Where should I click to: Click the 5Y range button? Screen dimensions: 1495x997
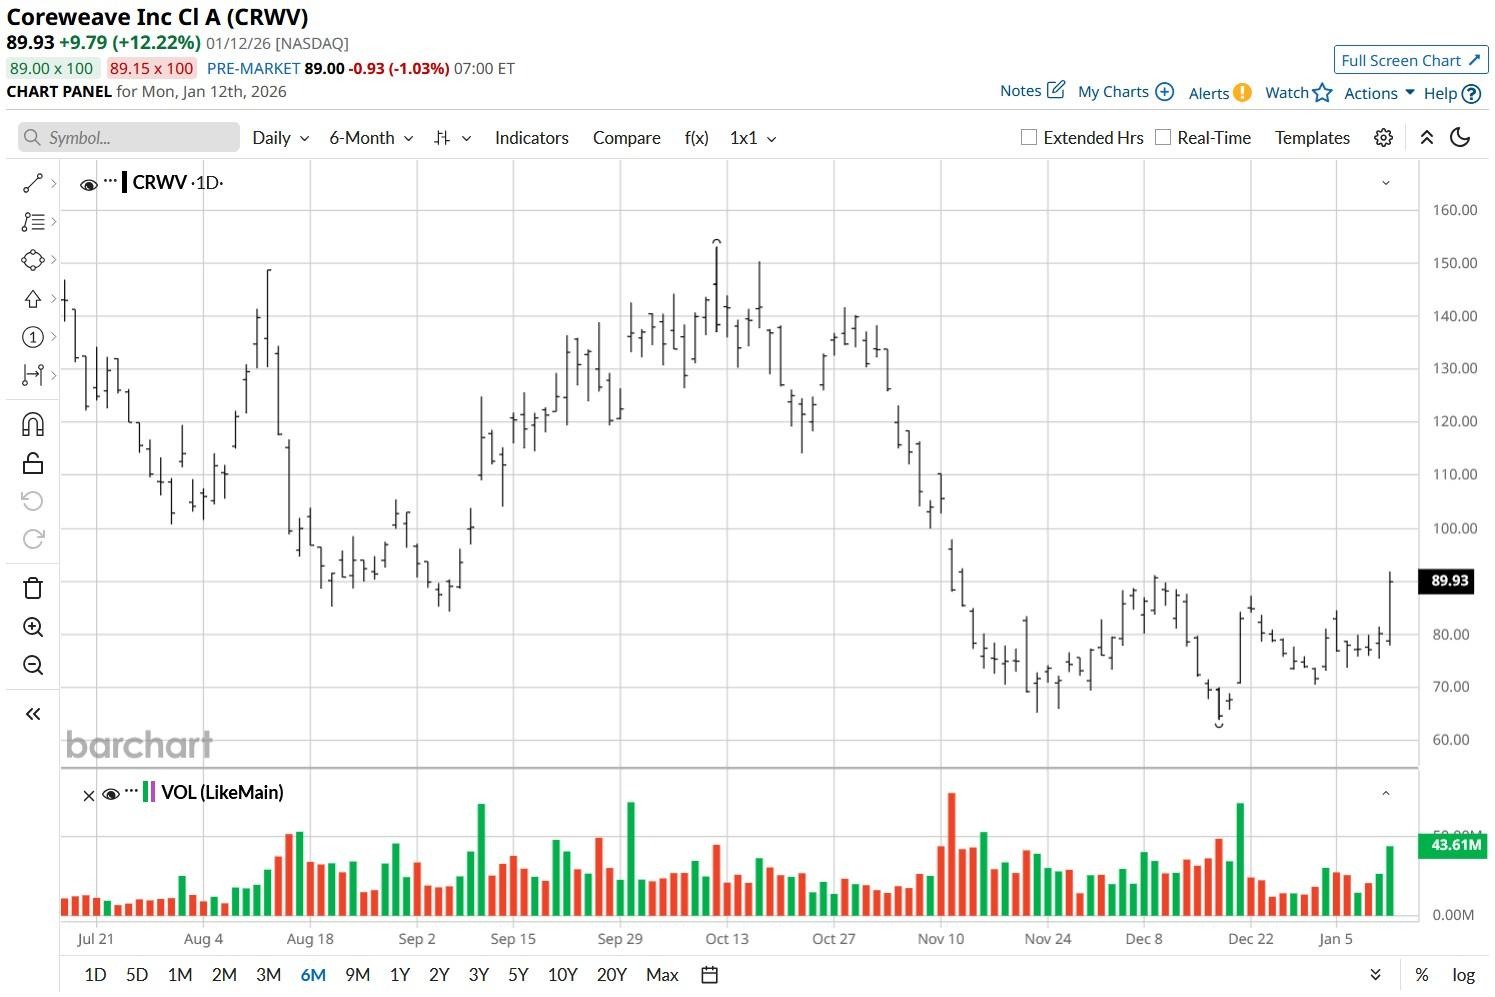518,975
